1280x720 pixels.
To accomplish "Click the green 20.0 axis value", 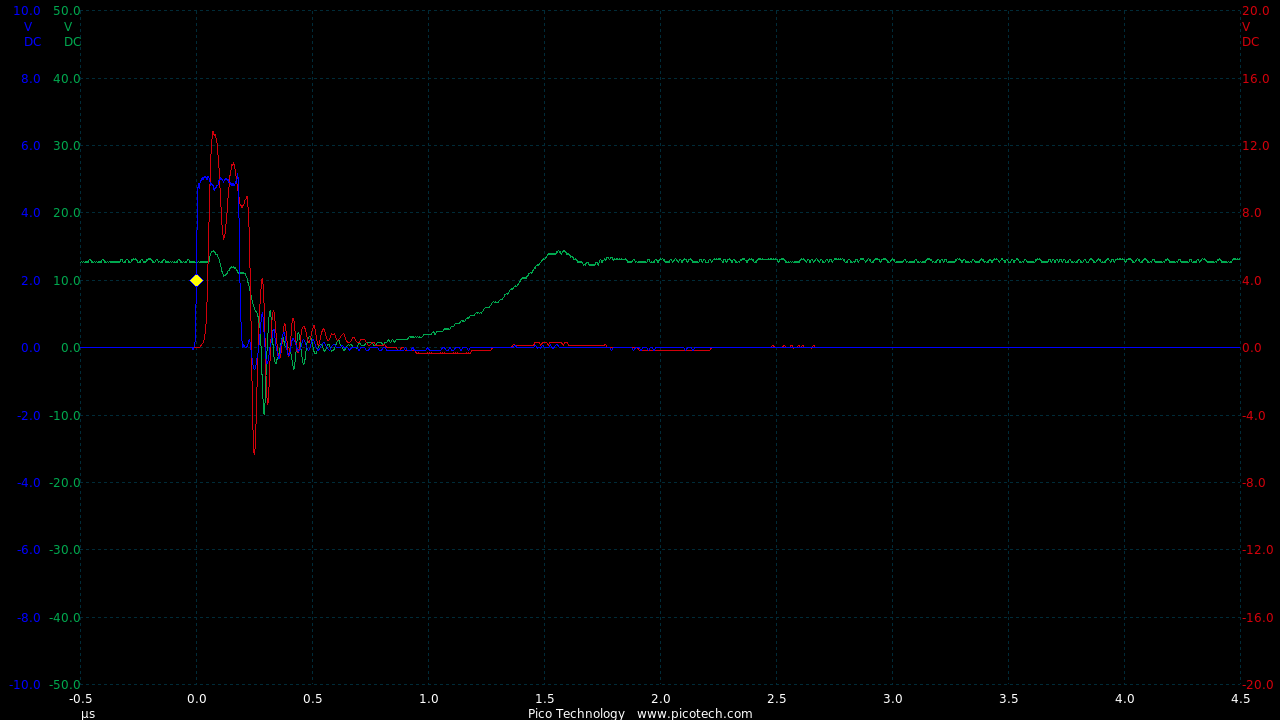I will (x=67, y=213).
